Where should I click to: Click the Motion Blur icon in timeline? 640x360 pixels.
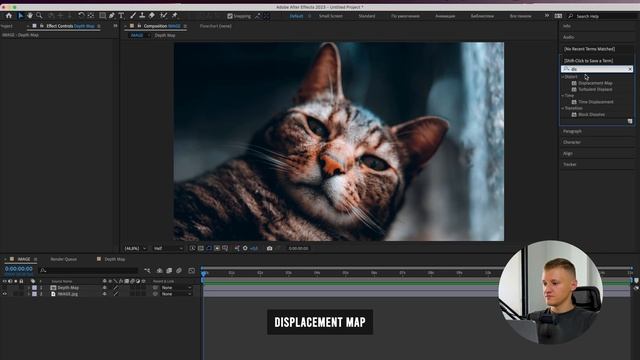tap(179, 270)
